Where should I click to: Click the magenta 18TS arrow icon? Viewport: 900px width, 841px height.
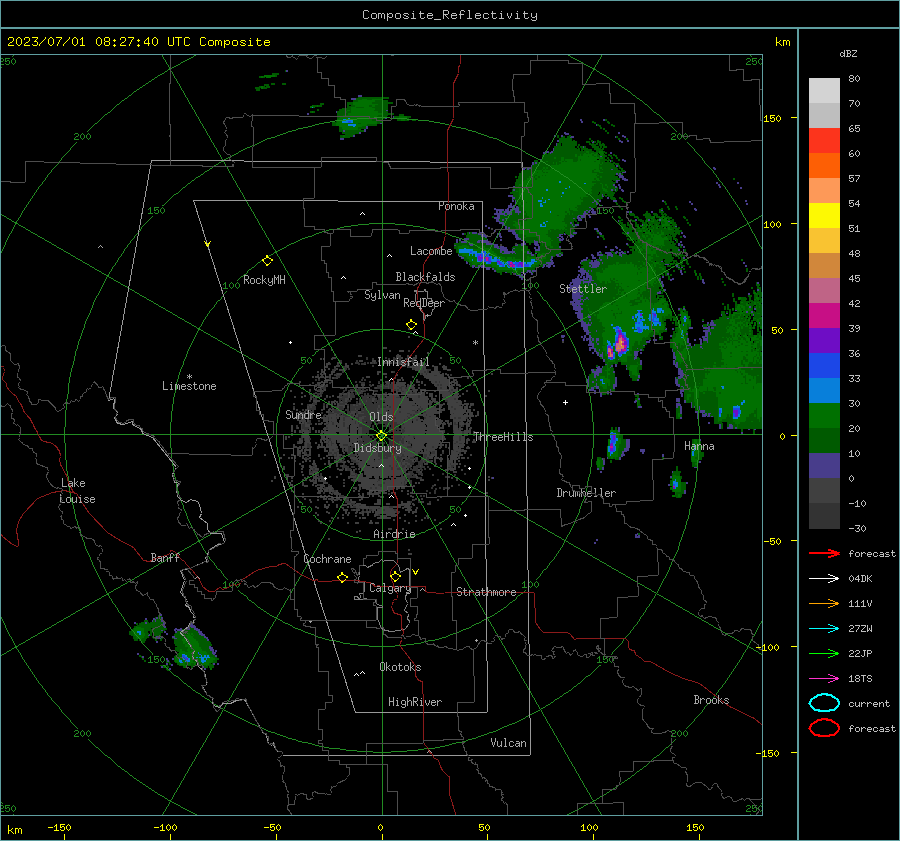824,679
